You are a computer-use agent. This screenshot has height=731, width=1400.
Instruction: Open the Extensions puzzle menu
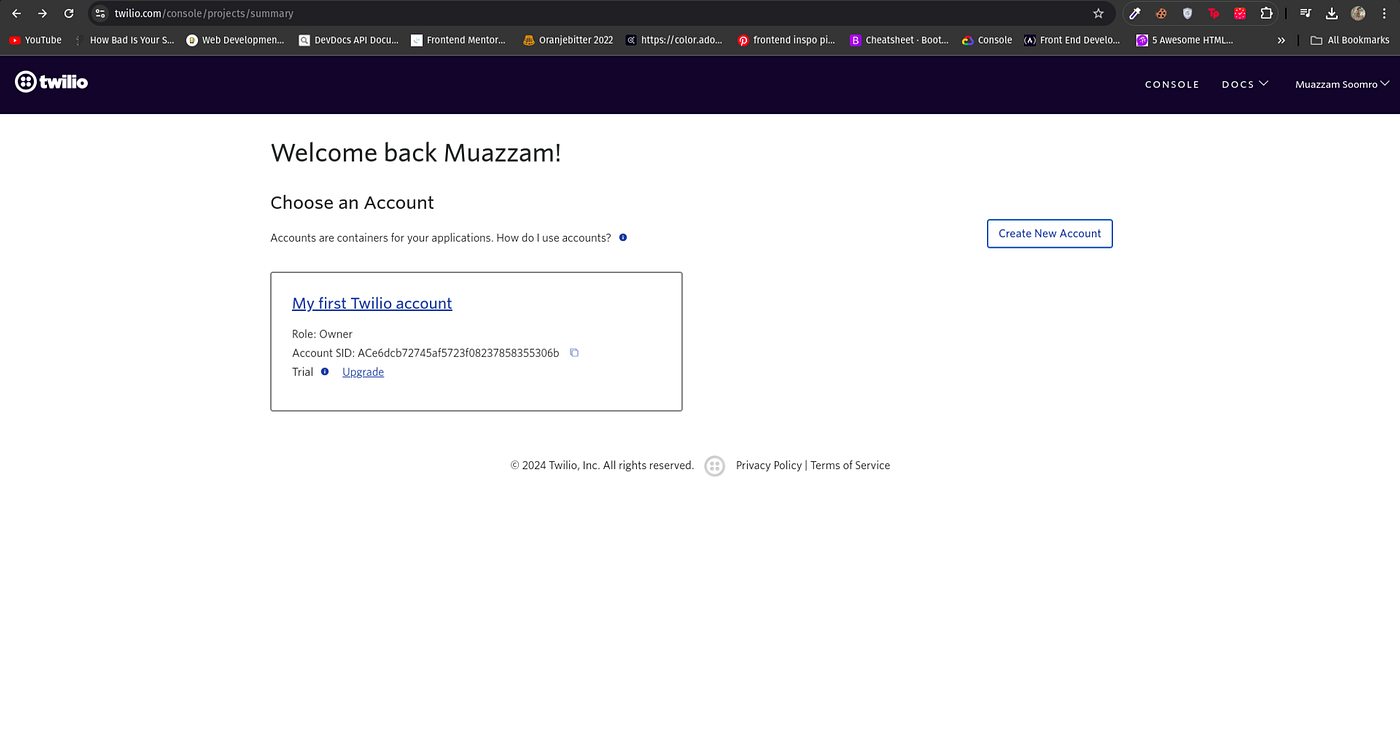pos(1266,13)
